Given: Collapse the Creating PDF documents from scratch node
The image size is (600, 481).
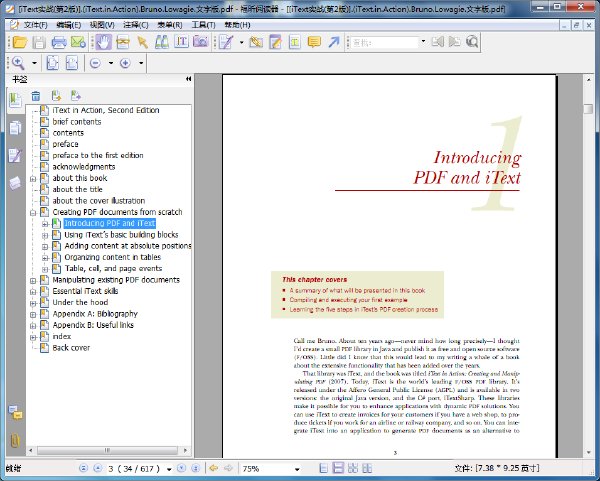Looking at the screenshot, I should point(33,212).
